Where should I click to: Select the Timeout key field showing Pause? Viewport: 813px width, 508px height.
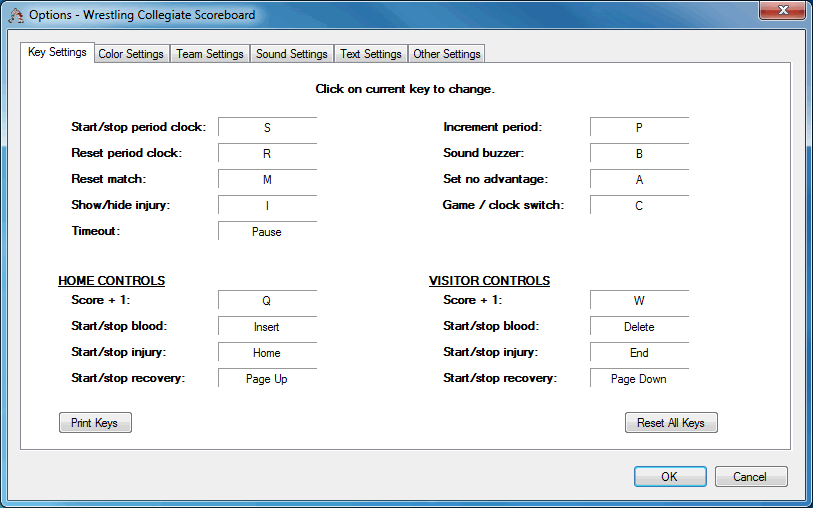tap(267, 232)
